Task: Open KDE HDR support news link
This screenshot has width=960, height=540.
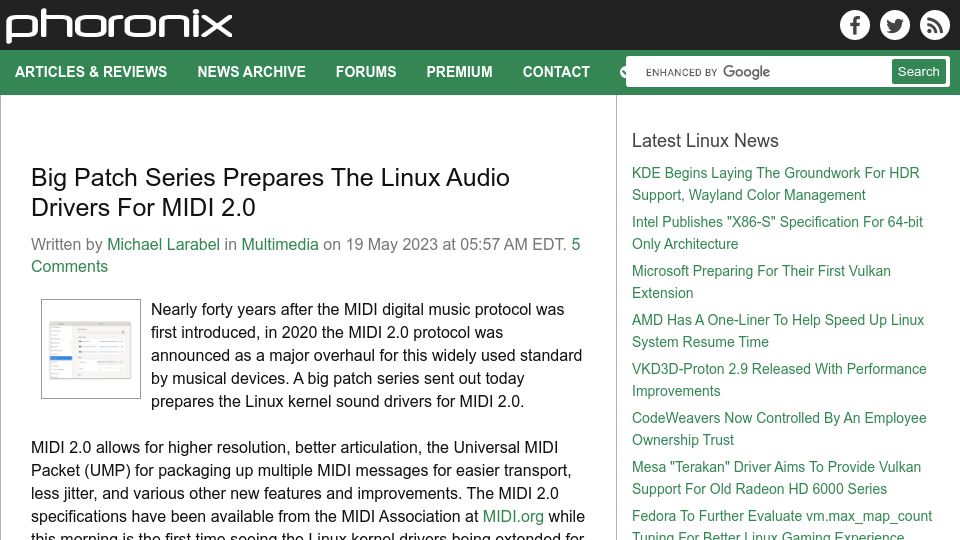Action: click(x=775, y=184)
